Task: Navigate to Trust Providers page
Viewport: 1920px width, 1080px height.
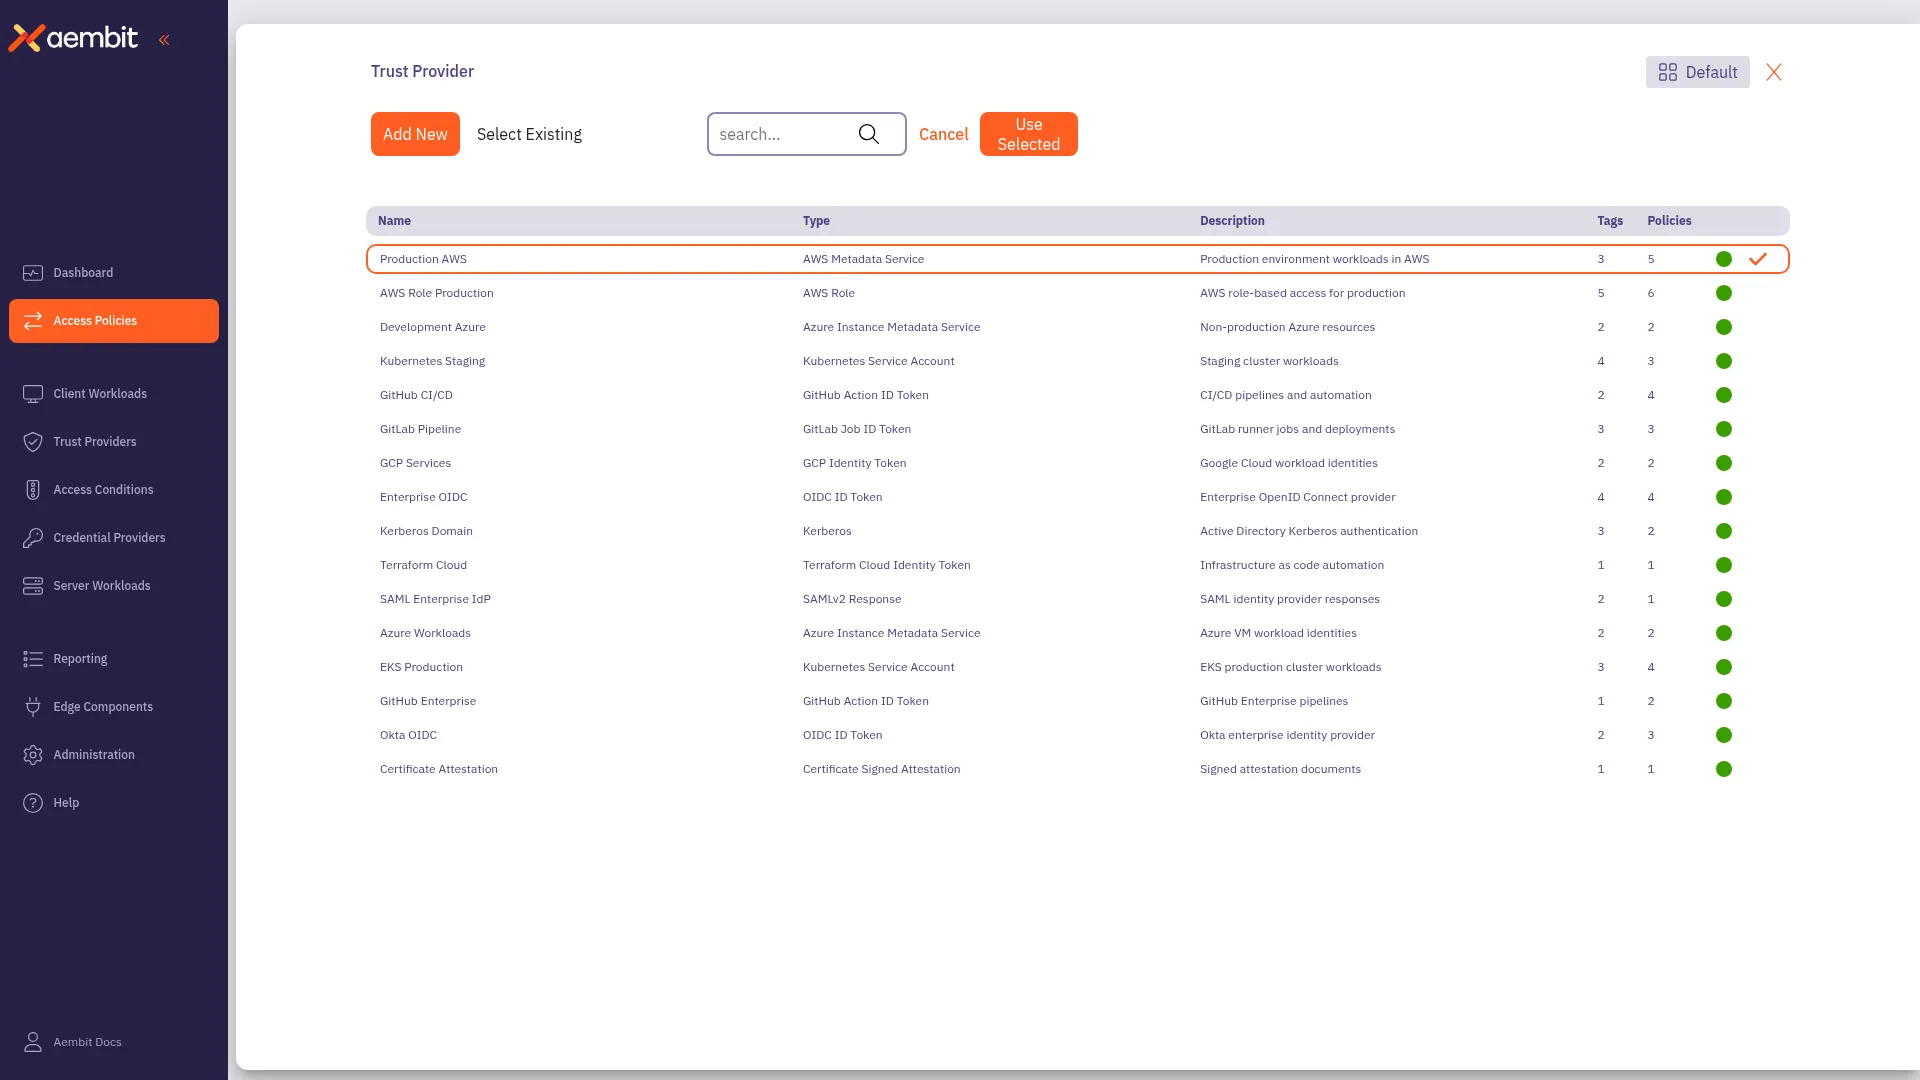Action: [114, 442]
